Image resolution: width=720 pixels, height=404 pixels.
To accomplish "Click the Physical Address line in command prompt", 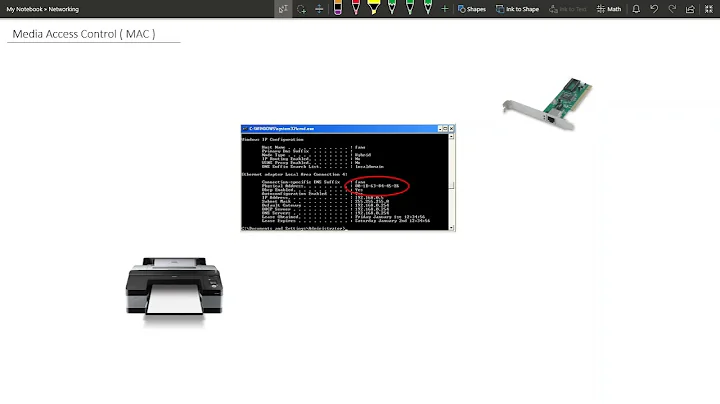I will point(330,186).
